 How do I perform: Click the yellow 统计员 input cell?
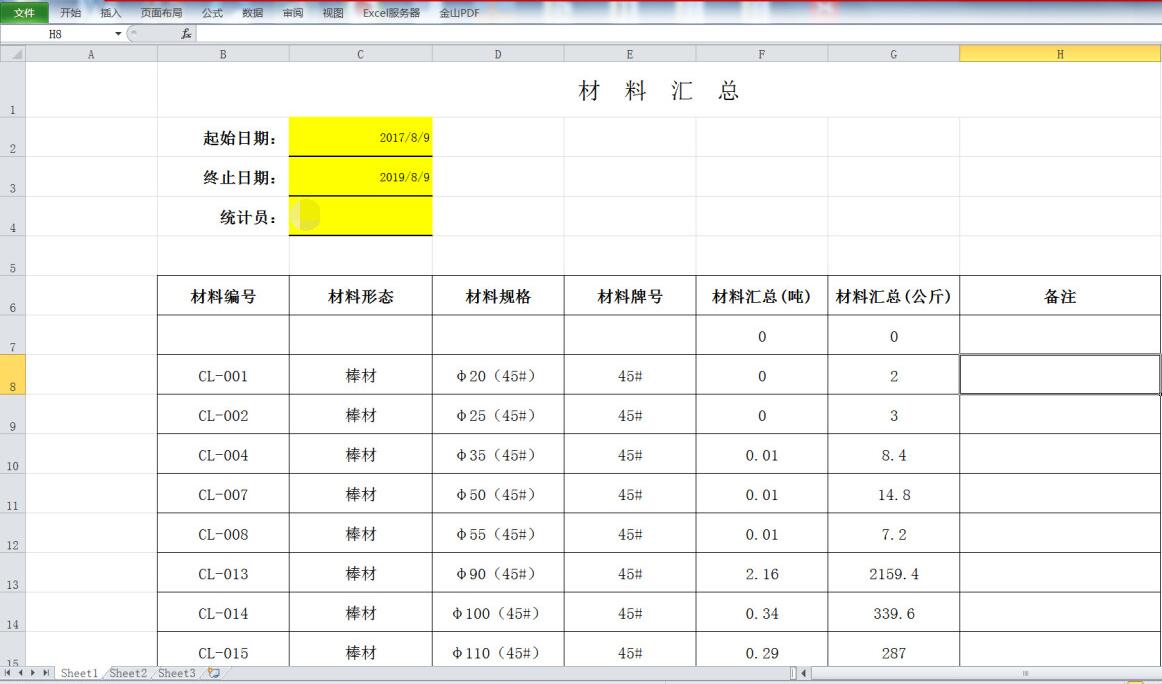click(360, 217)
